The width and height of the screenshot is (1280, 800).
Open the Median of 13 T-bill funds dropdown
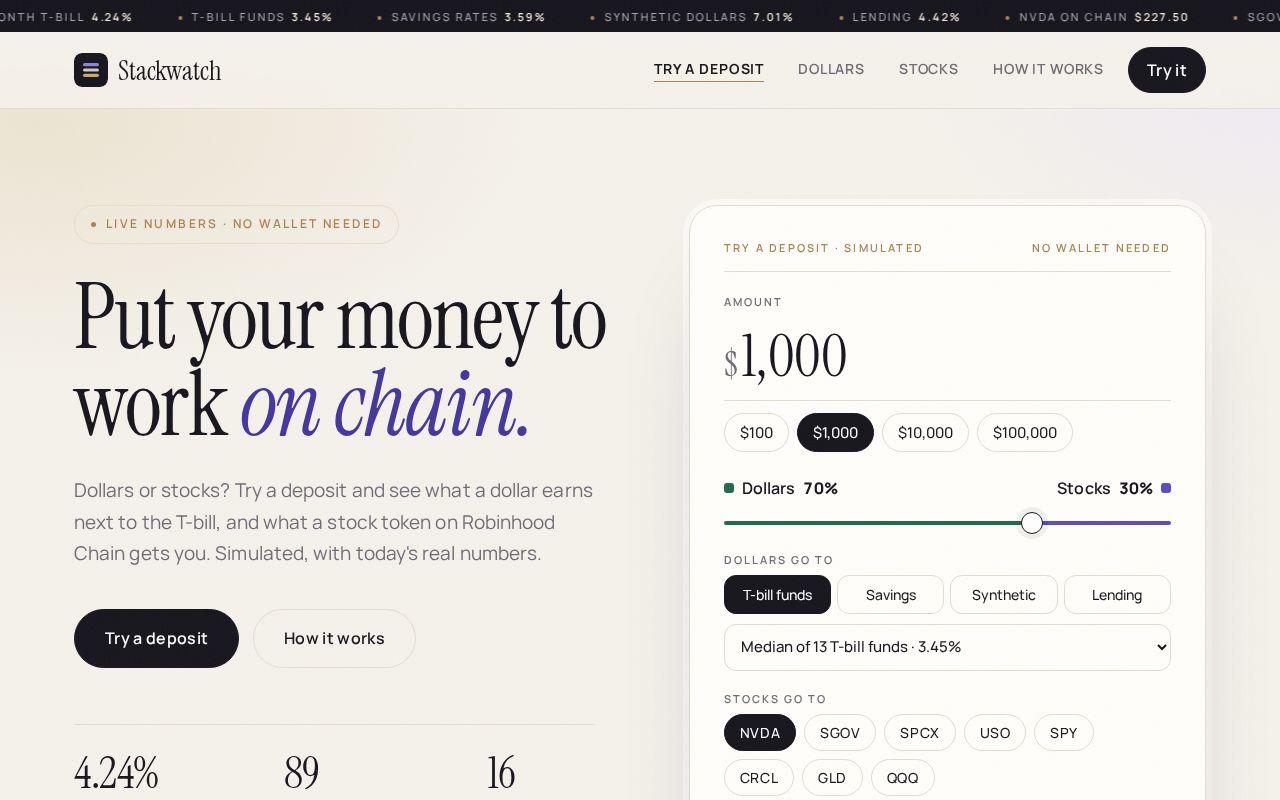pos(947,647)
